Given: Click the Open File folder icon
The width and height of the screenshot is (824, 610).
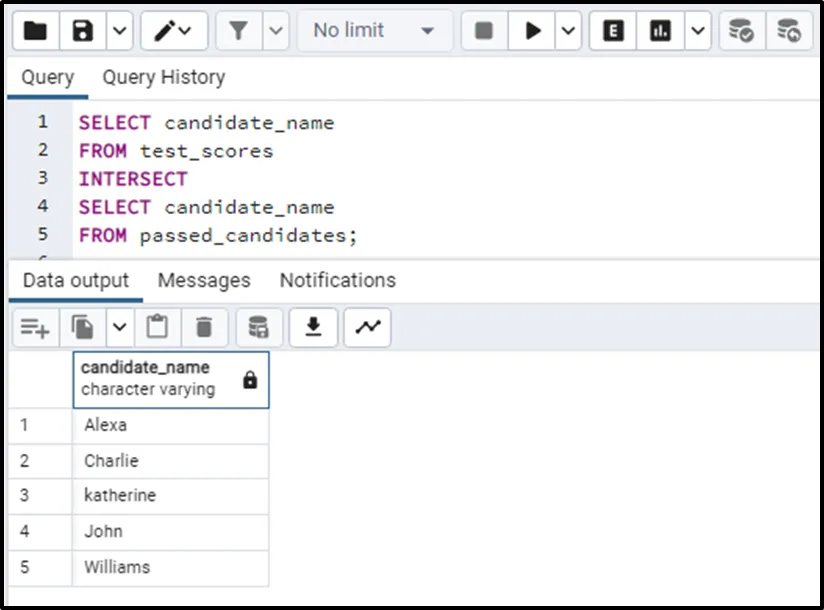Looking at the screenshot, I should click(x=36, y=31).
